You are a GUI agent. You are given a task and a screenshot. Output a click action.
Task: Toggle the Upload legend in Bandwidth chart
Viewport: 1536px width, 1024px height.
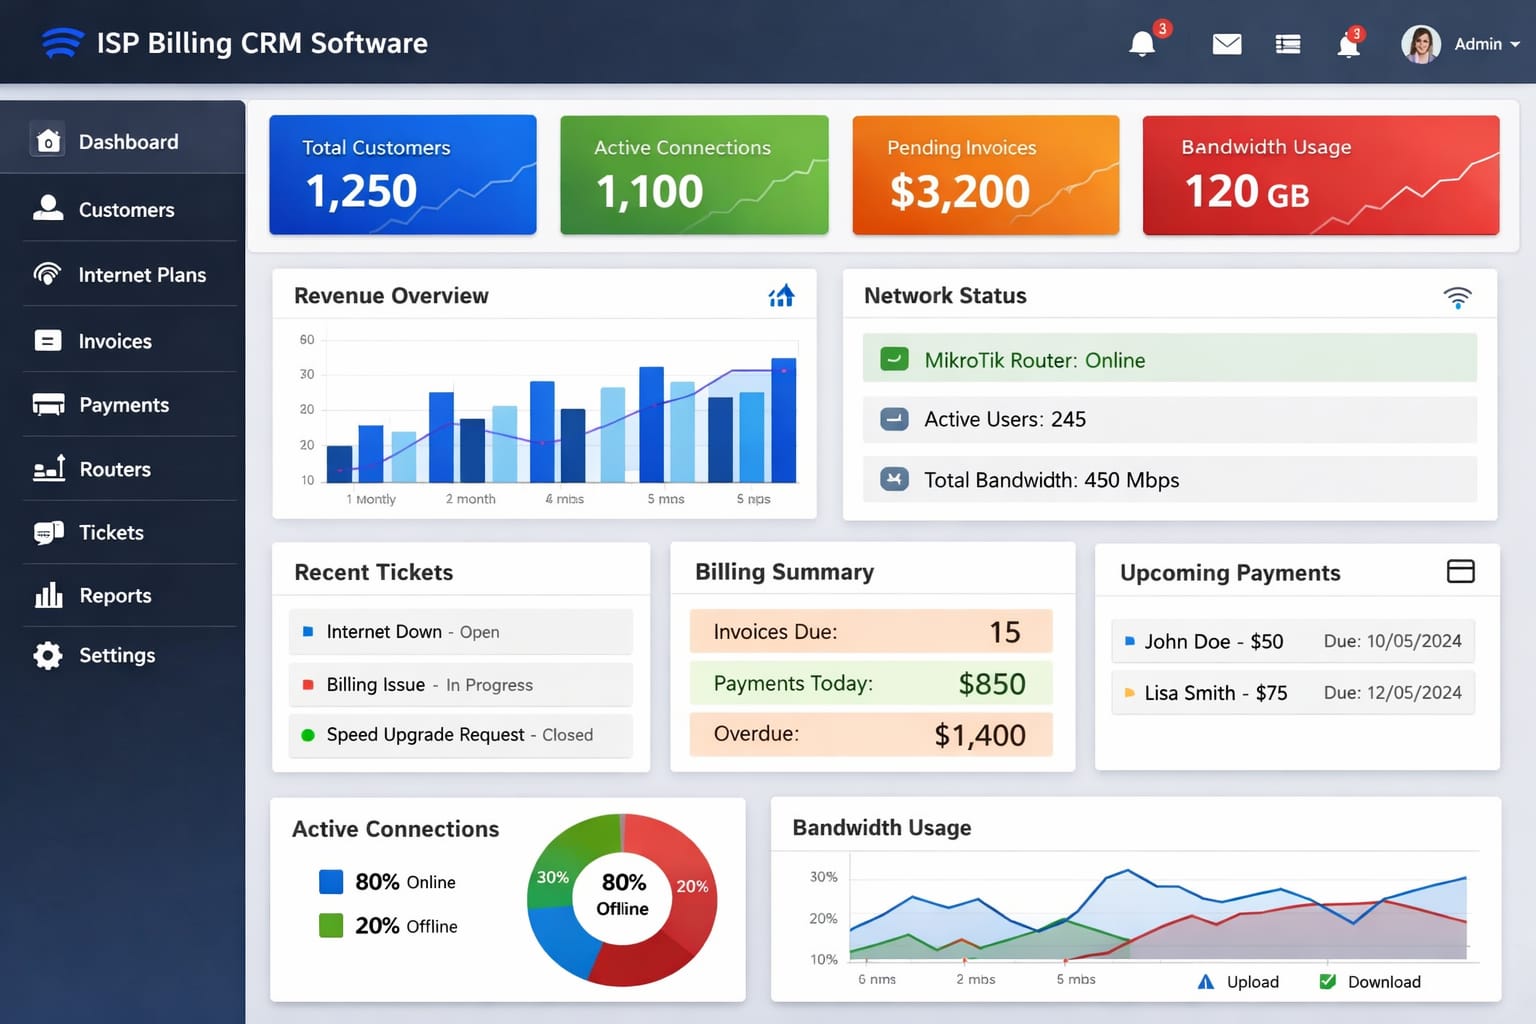coord(1238,982)
